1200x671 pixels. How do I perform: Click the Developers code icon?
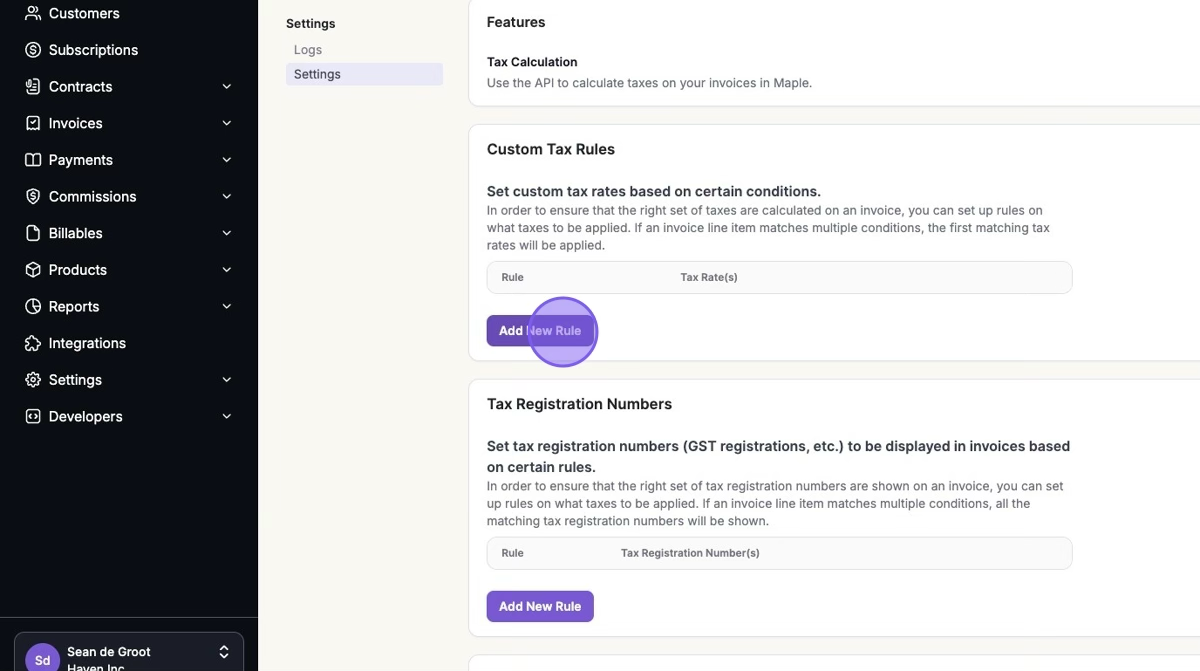click(x=33, y=417)
